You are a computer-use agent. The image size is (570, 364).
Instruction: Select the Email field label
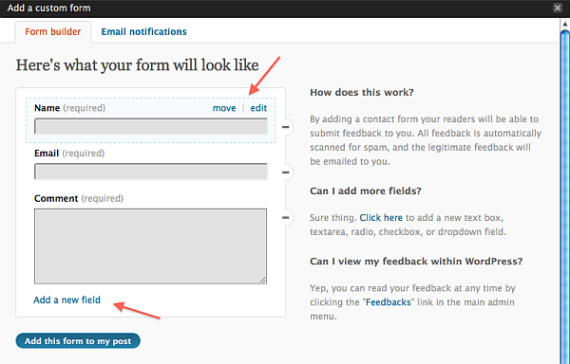pyautogui.click(x=47, y=153)
